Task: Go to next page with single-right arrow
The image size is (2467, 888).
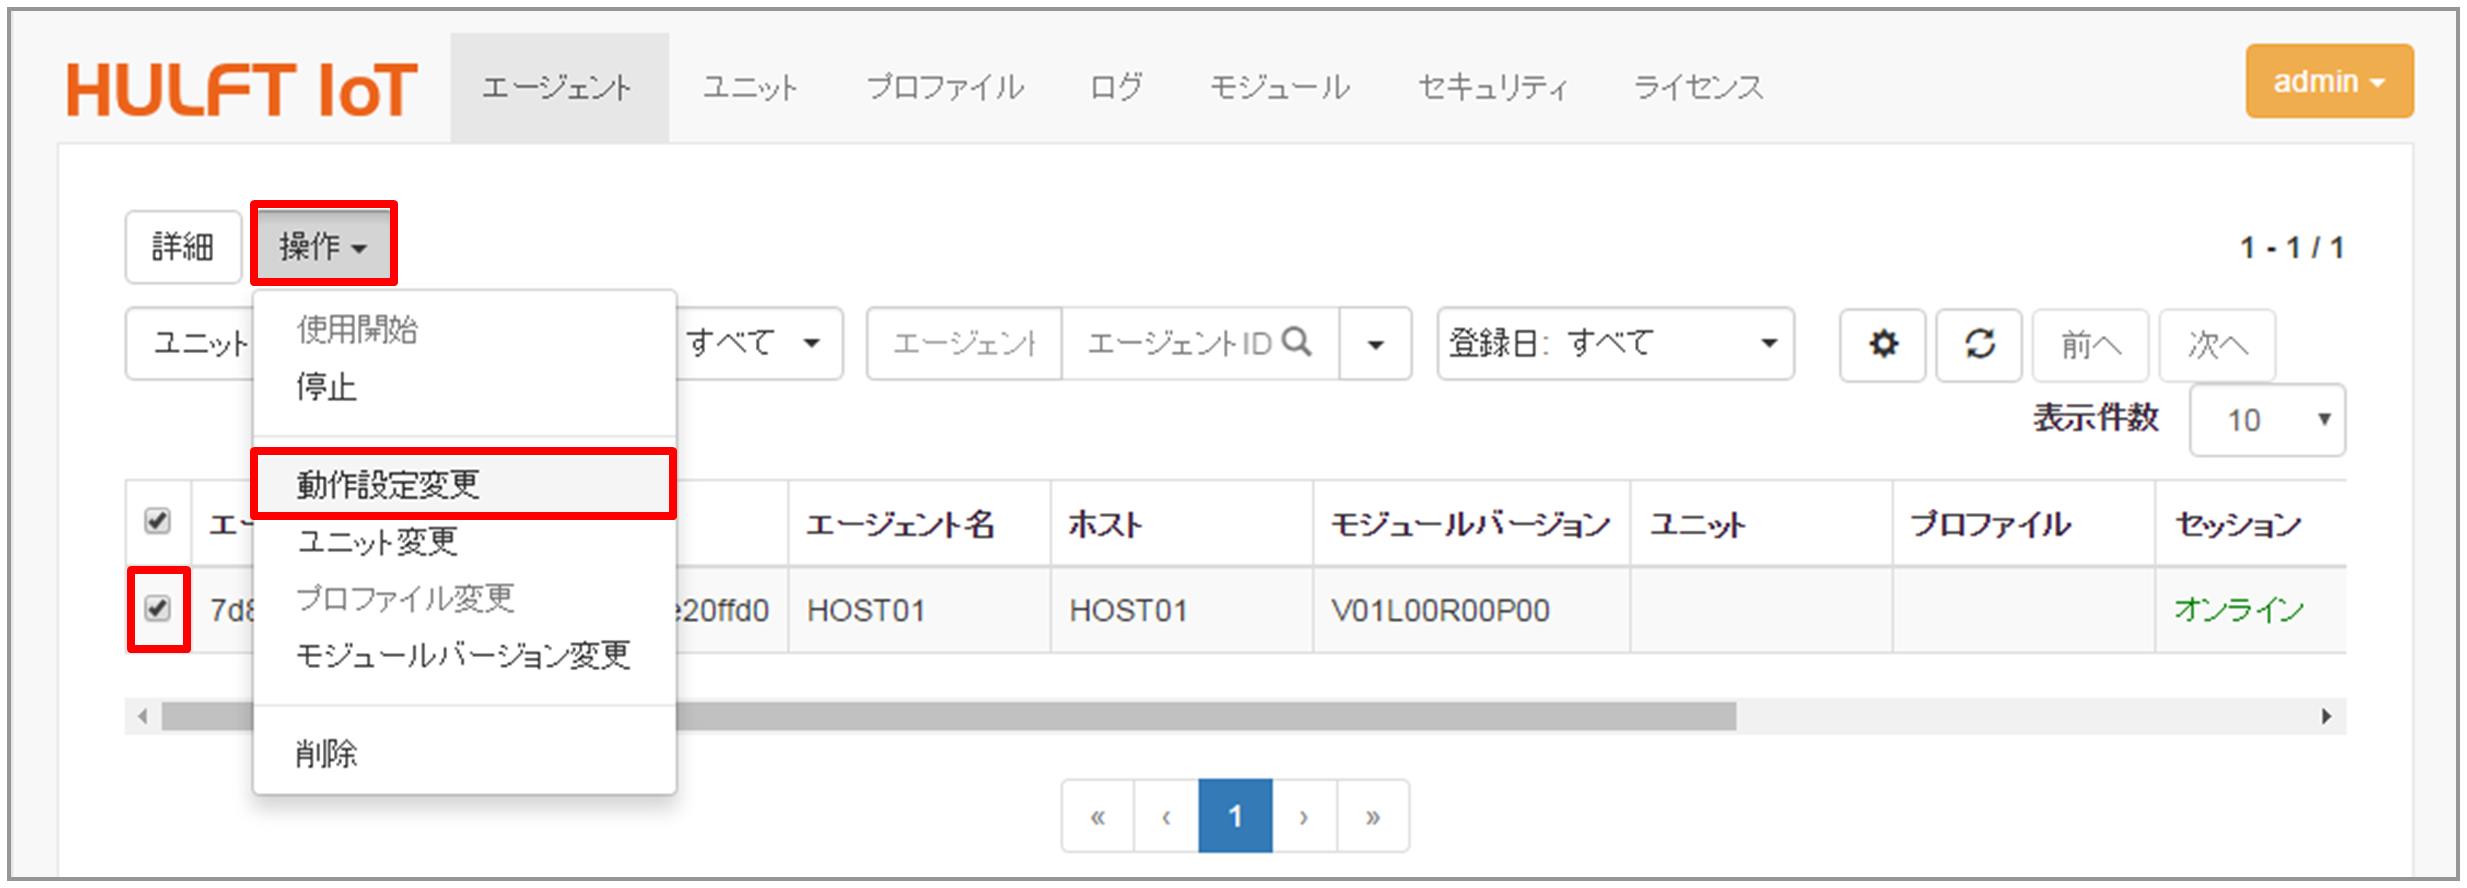Action: (1304, 817)
